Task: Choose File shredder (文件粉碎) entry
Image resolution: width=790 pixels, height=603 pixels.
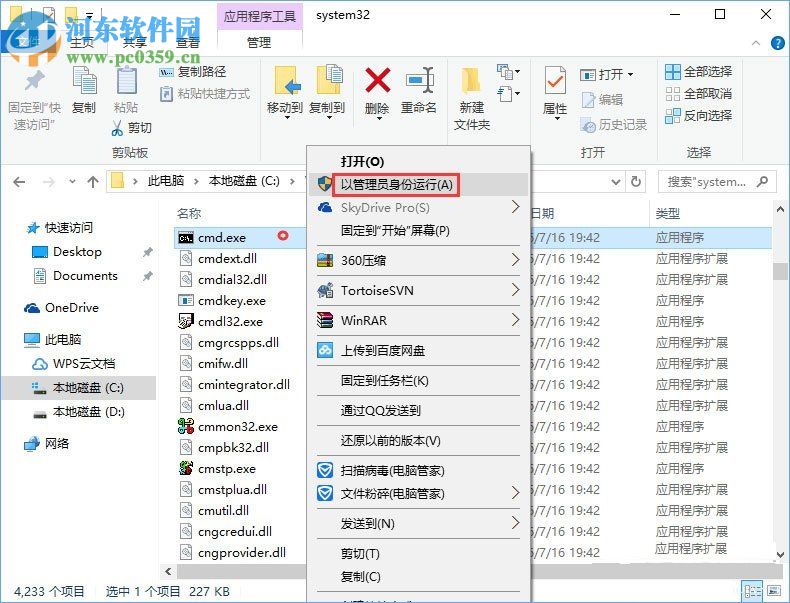Action: click(x=392, y=493)
